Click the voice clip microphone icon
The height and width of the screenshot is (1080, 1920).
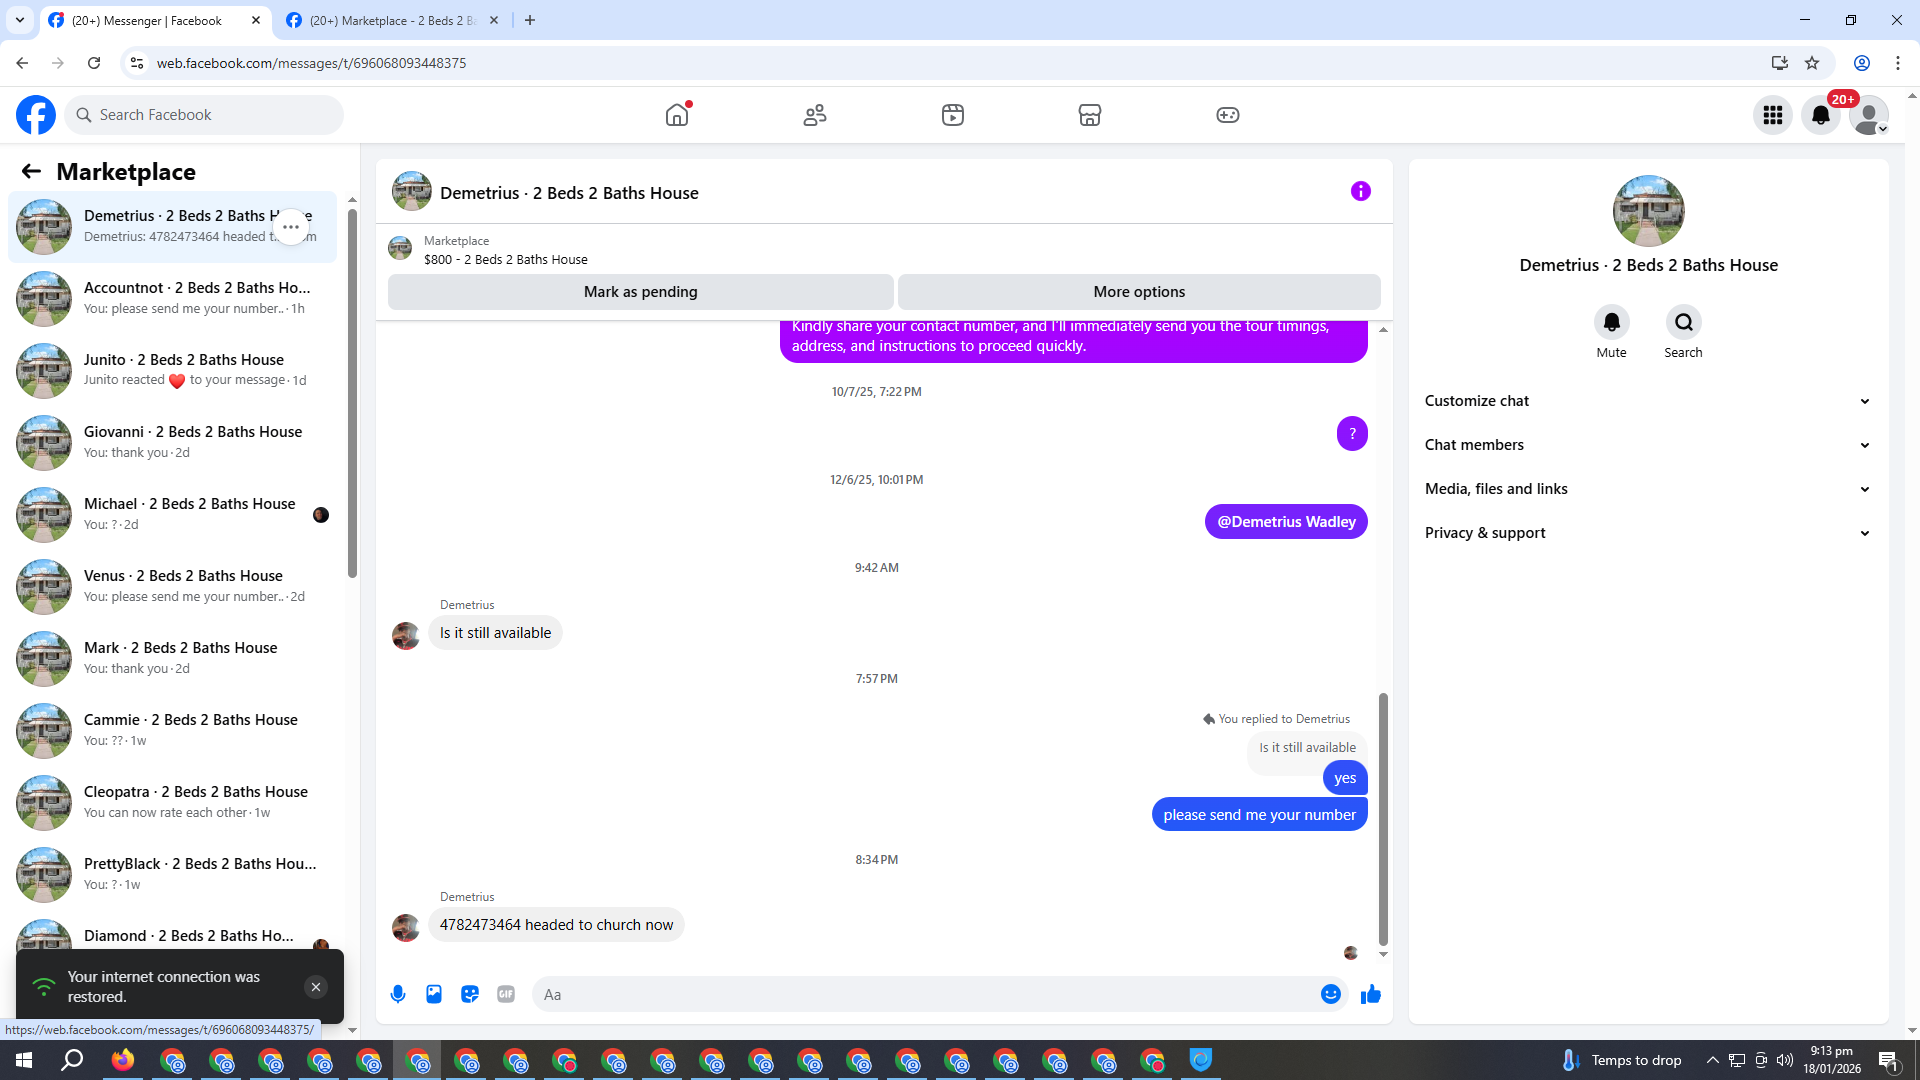(x=398, y=994)
